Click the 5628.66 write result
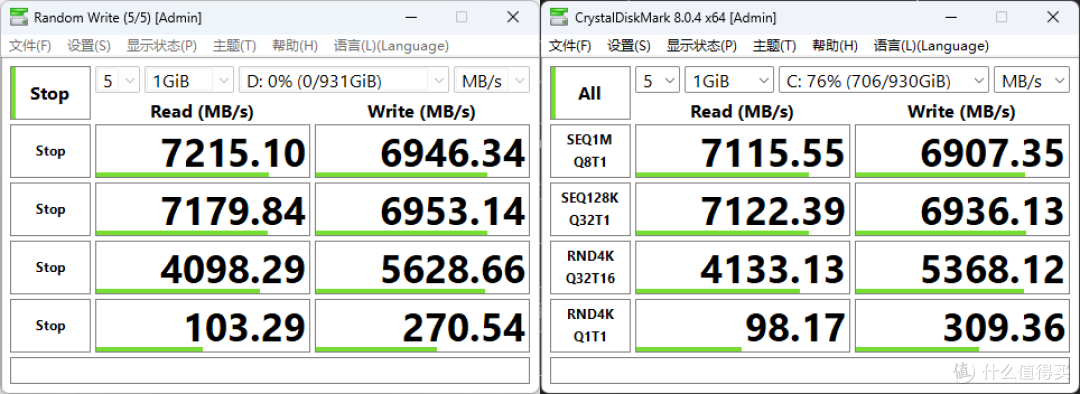Viewport: 1080px width, 394px height. [x=422, y=267]
